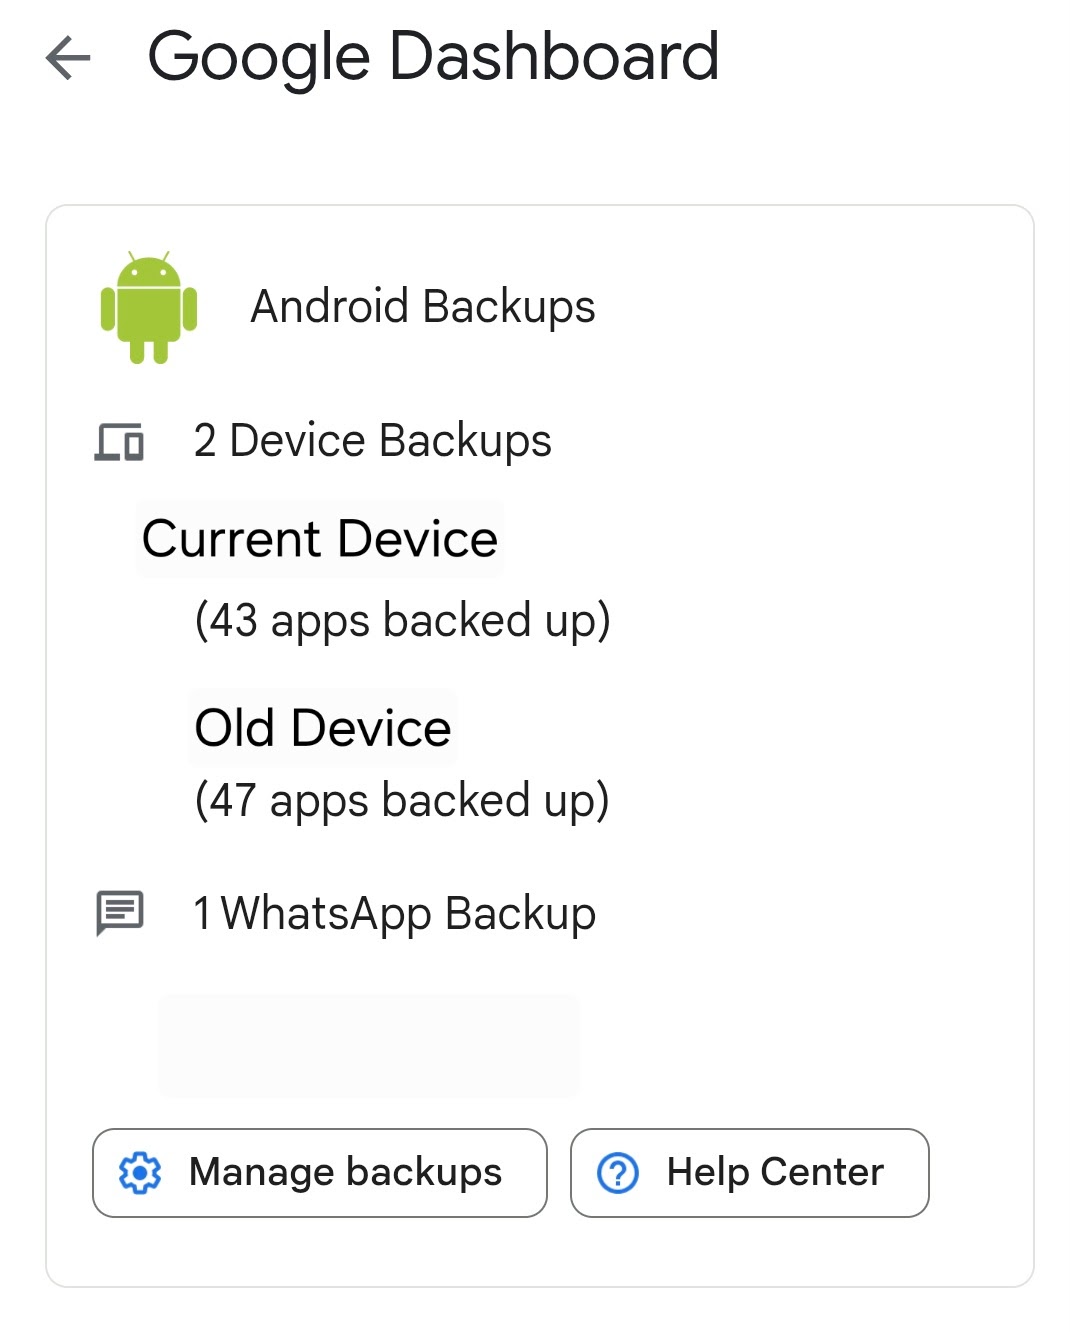The image size is (1070, 1332).
Task: Expand the 2 Device Backups section
Action: [x=372, y=441]
